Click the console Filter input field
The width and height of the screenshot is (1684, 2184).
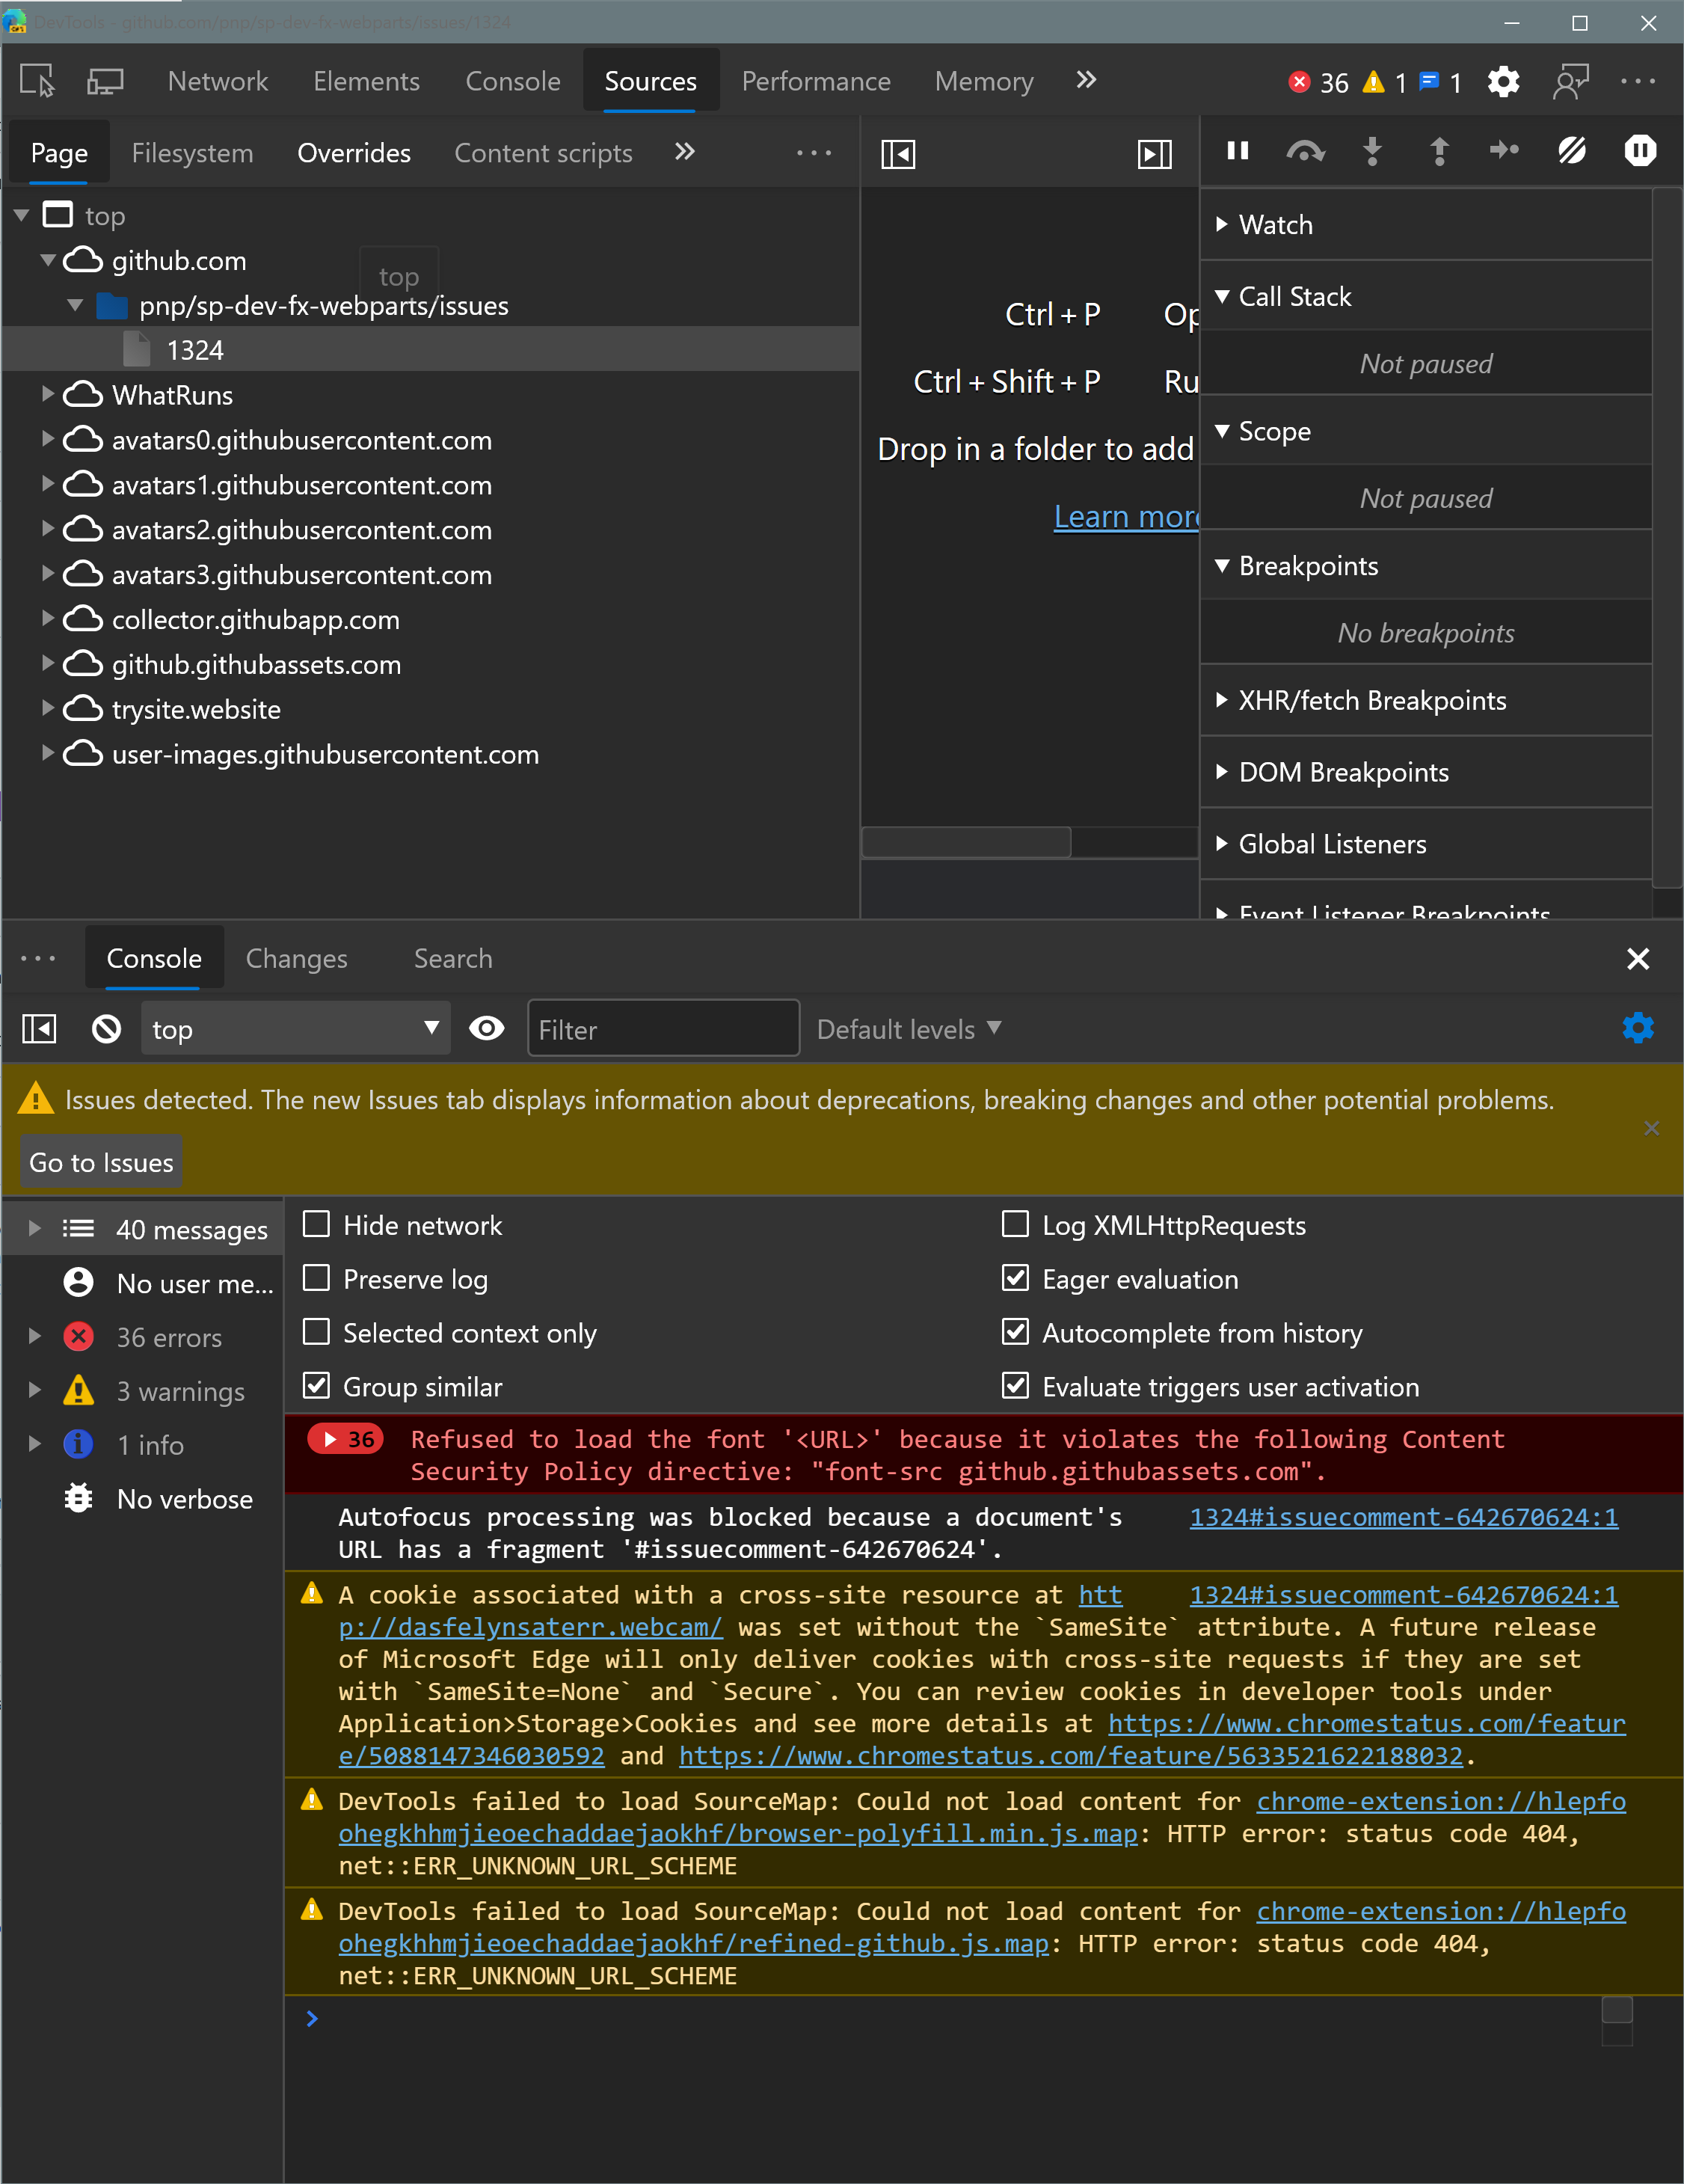[663, 1029]
